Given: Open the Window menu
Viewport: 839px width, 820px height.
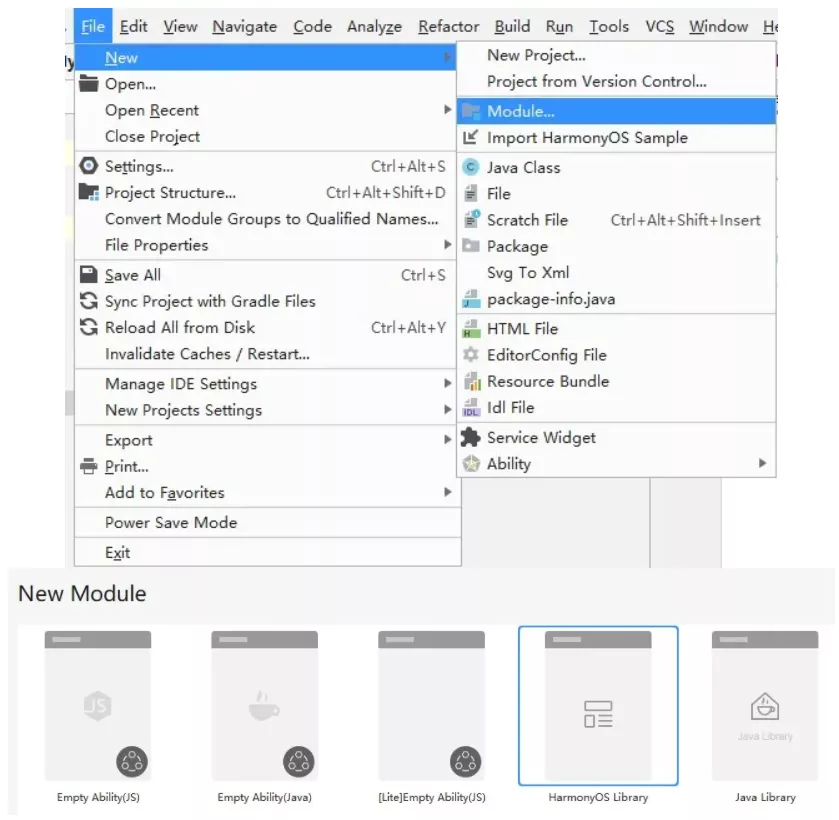Looking at the screenshot, I should (x=718, y=26).
